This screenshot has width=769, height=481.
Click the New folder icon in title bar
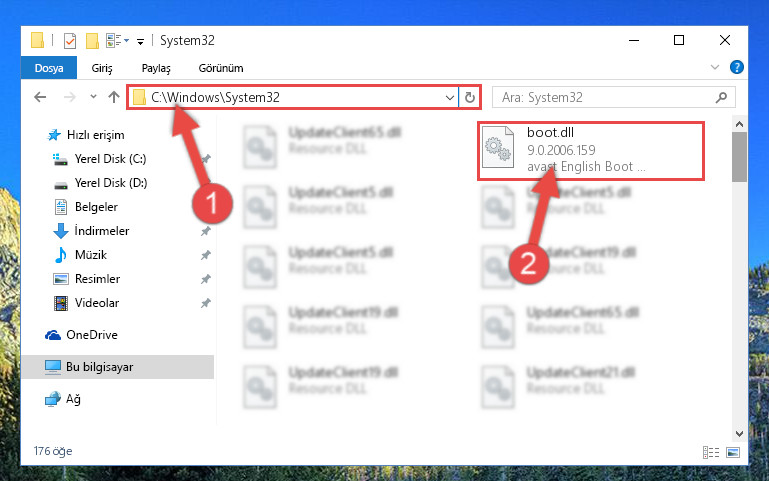click(x=92, y=41)
